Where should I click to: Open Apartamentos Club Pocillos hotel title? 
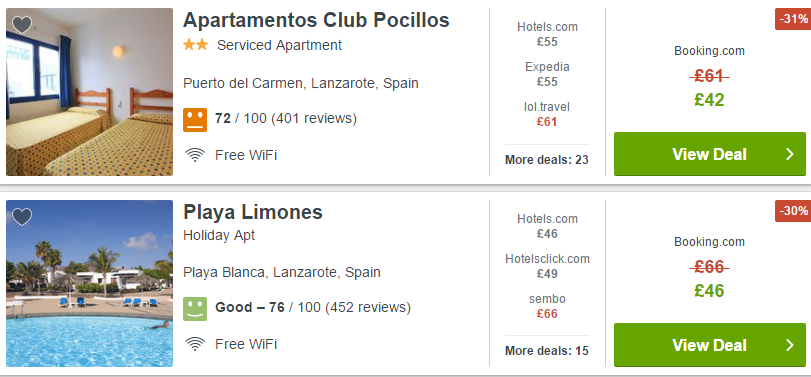click(x=316, y=20)
